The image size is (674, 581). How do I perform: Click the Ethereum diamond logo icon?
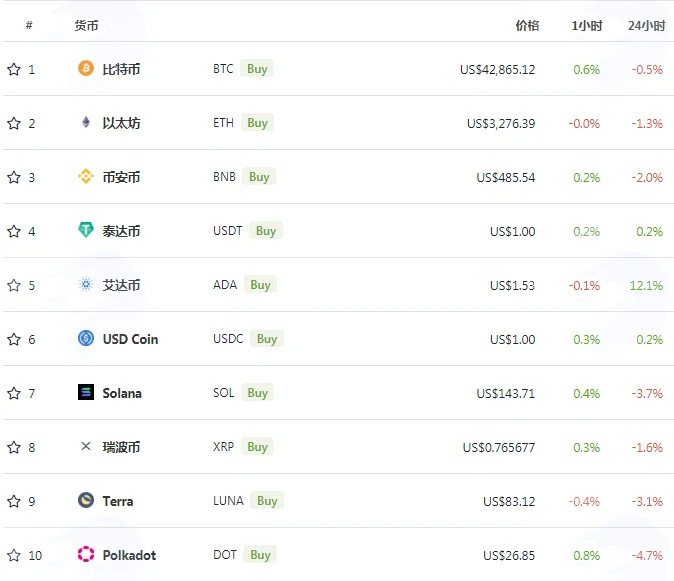click(x=86, y=122)
